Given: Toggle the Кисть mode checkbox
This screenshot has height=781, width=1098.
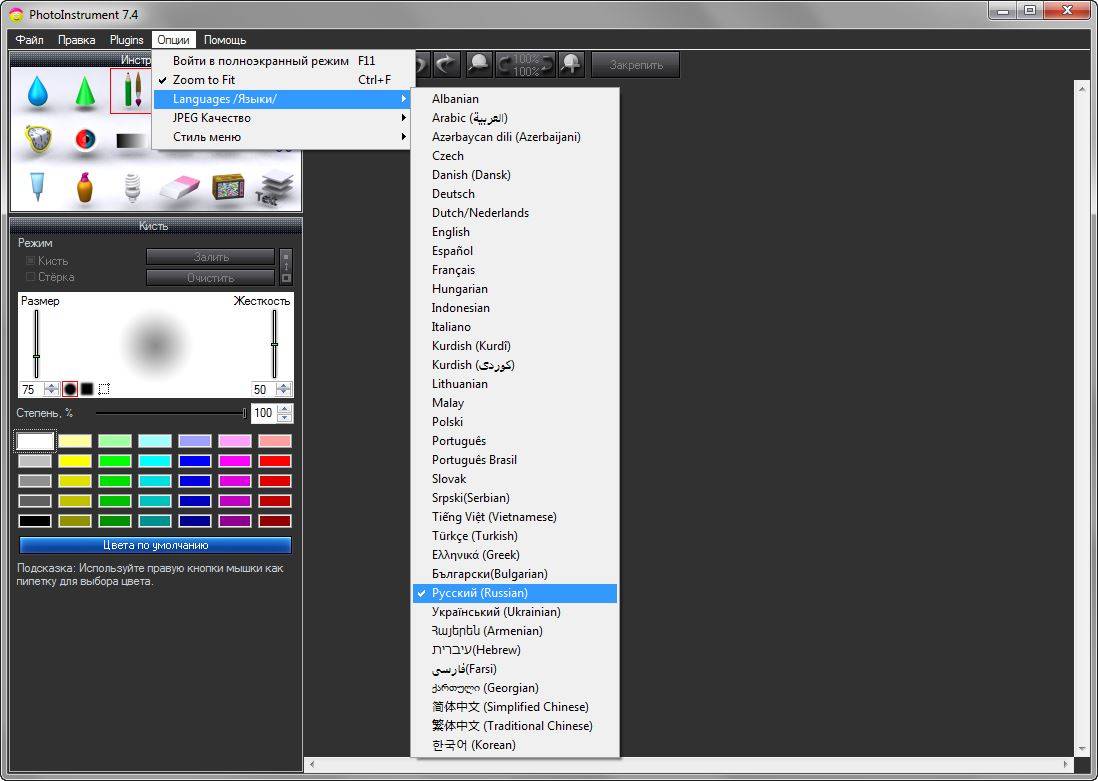Looking at the screenshot, I should 30,261.
